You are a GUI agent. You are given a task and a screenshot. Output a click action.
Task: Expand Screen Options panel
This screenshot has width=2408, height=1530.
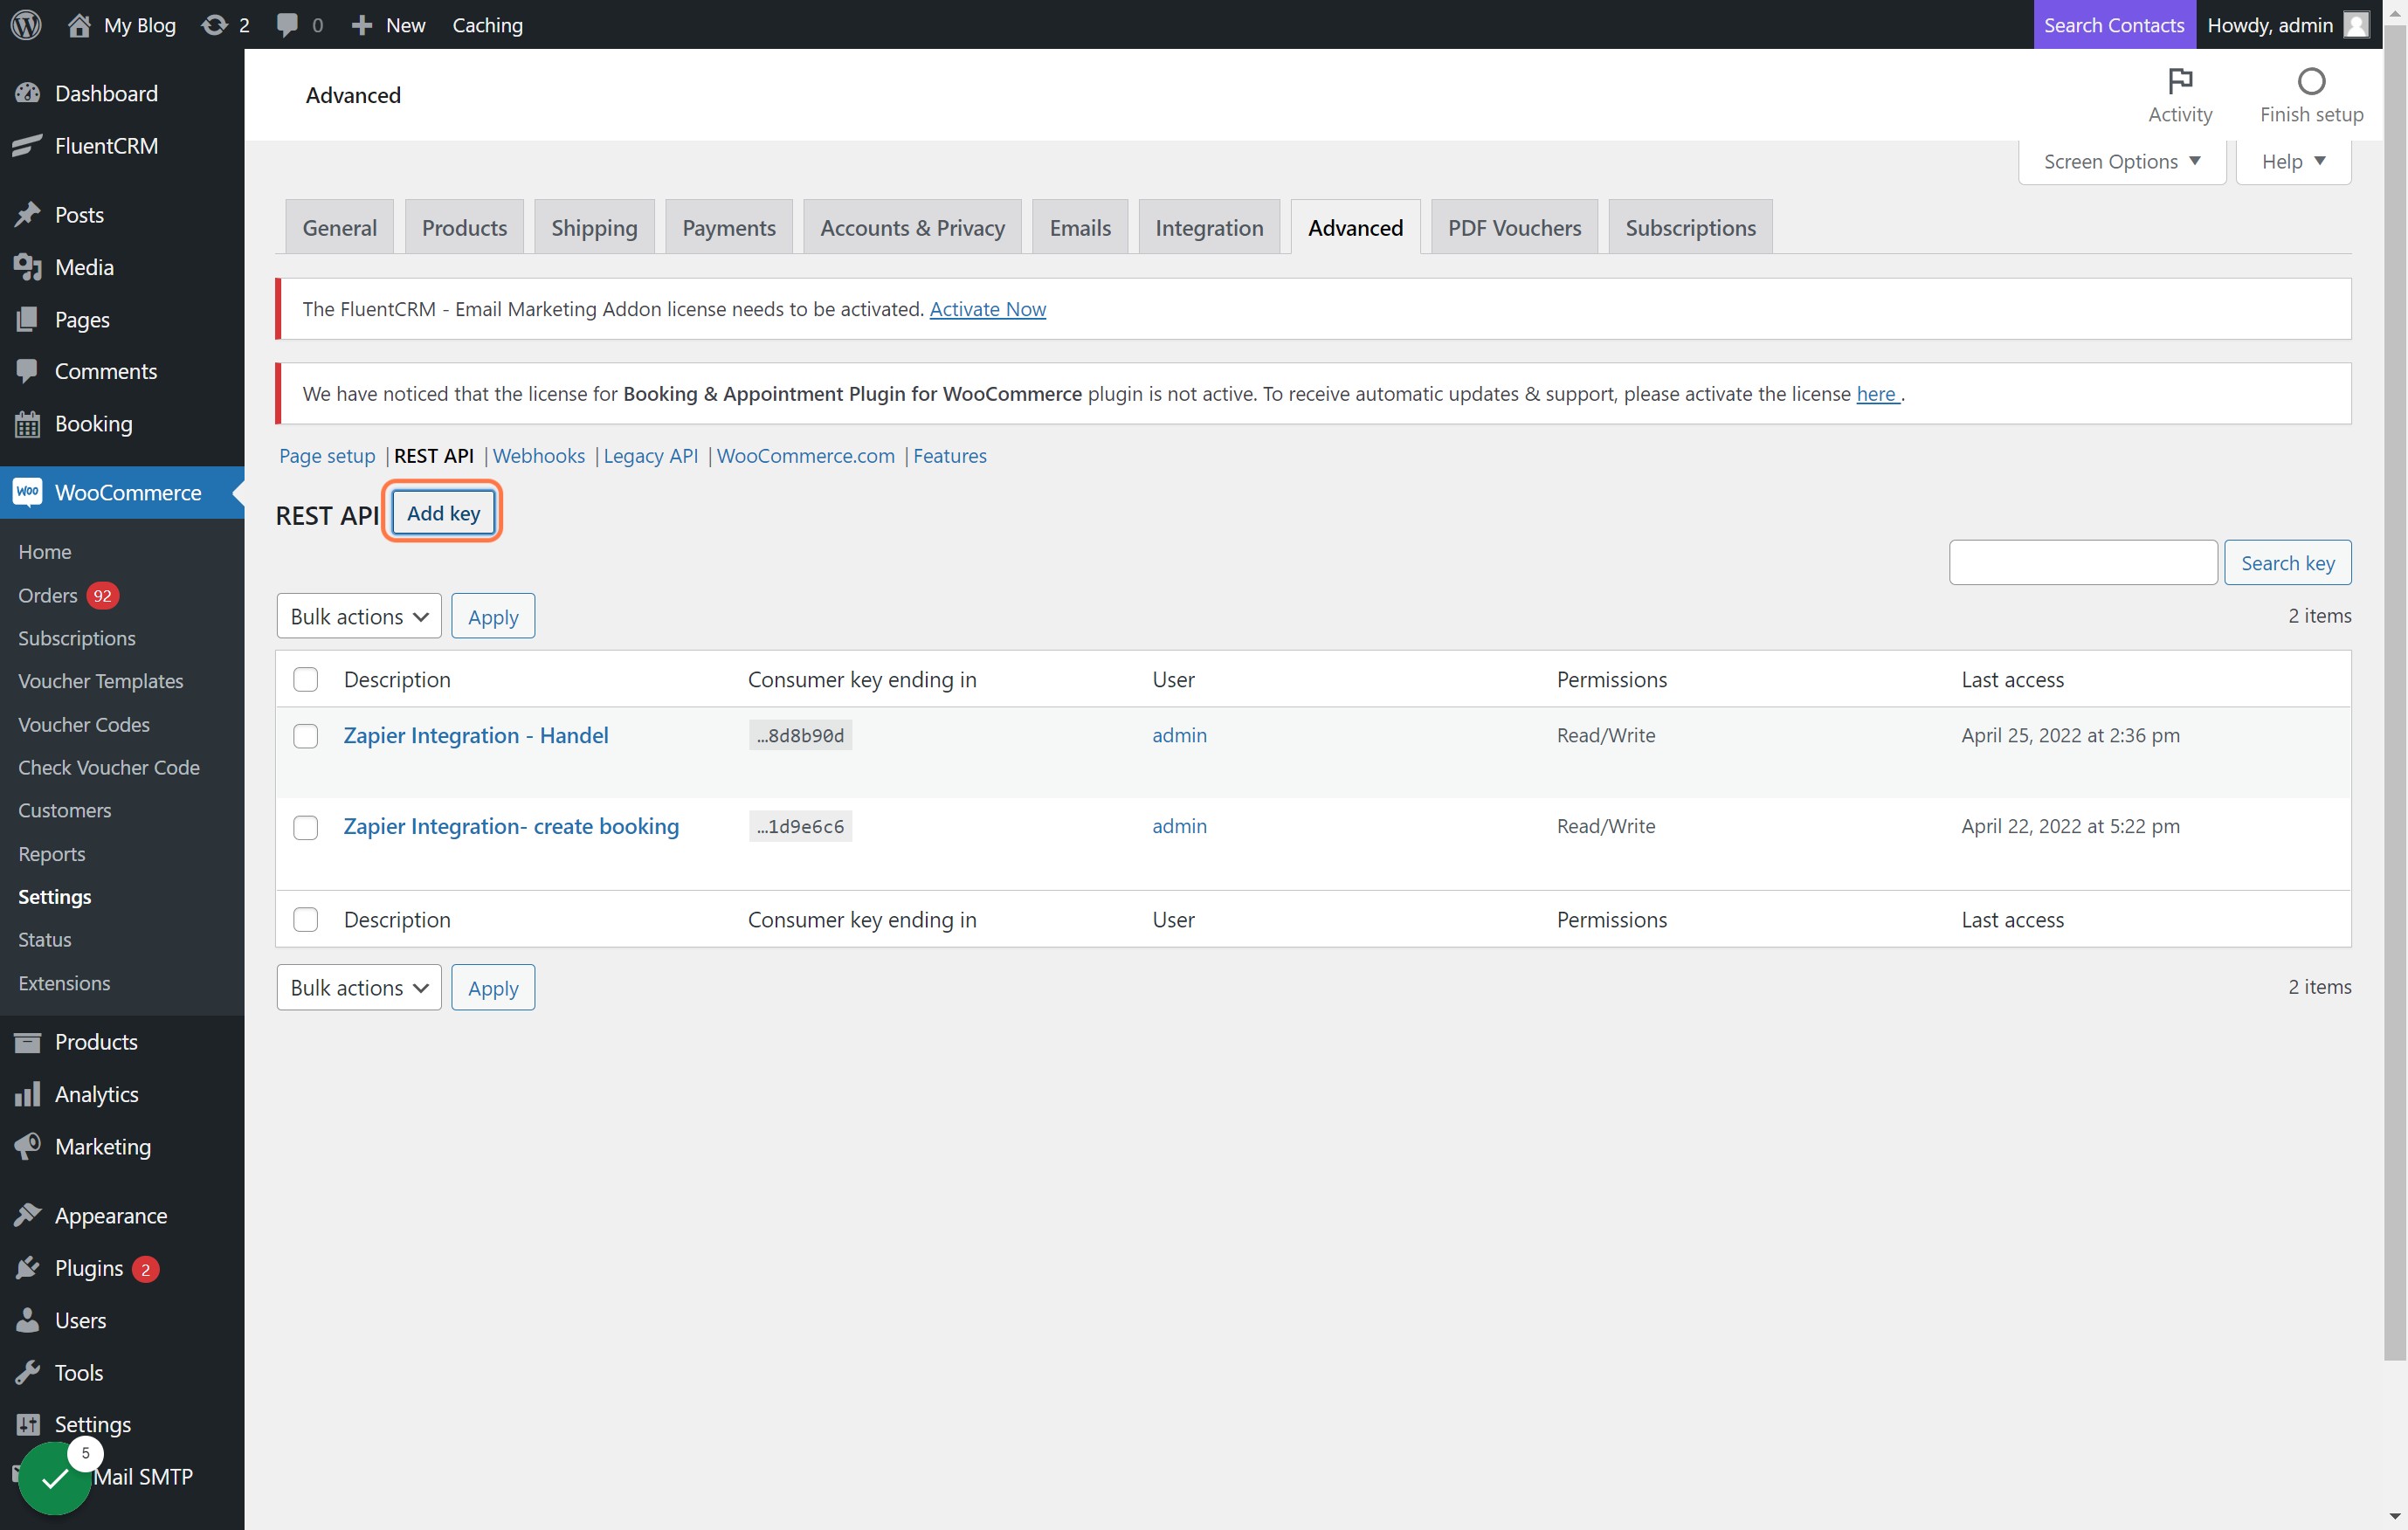(2121, 161)
